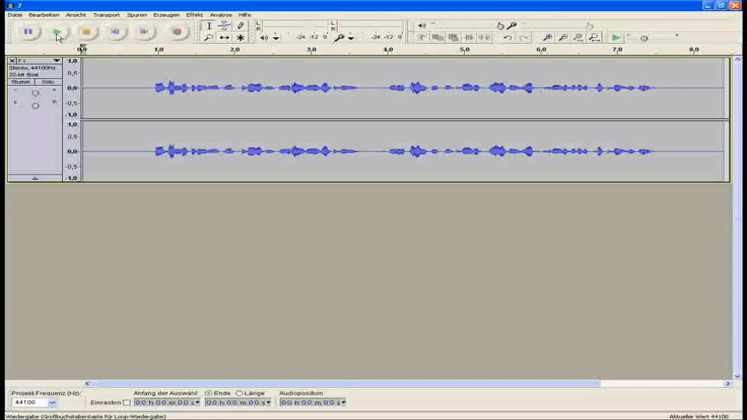Click the Copy icon in edit toolbar
The height and width of the screenshot is (420, 747).
click(437, 38)
